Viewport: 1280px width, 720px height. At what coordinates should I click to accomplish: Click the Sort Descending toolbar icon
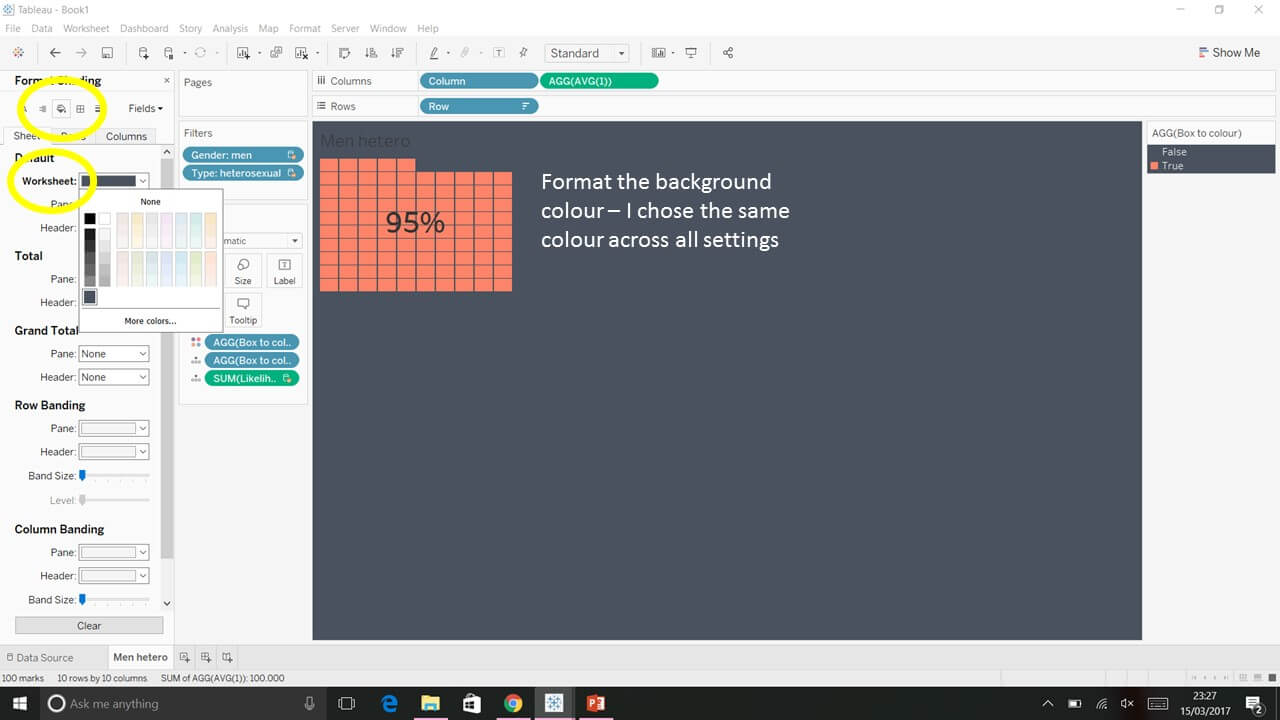click(397, 52)
